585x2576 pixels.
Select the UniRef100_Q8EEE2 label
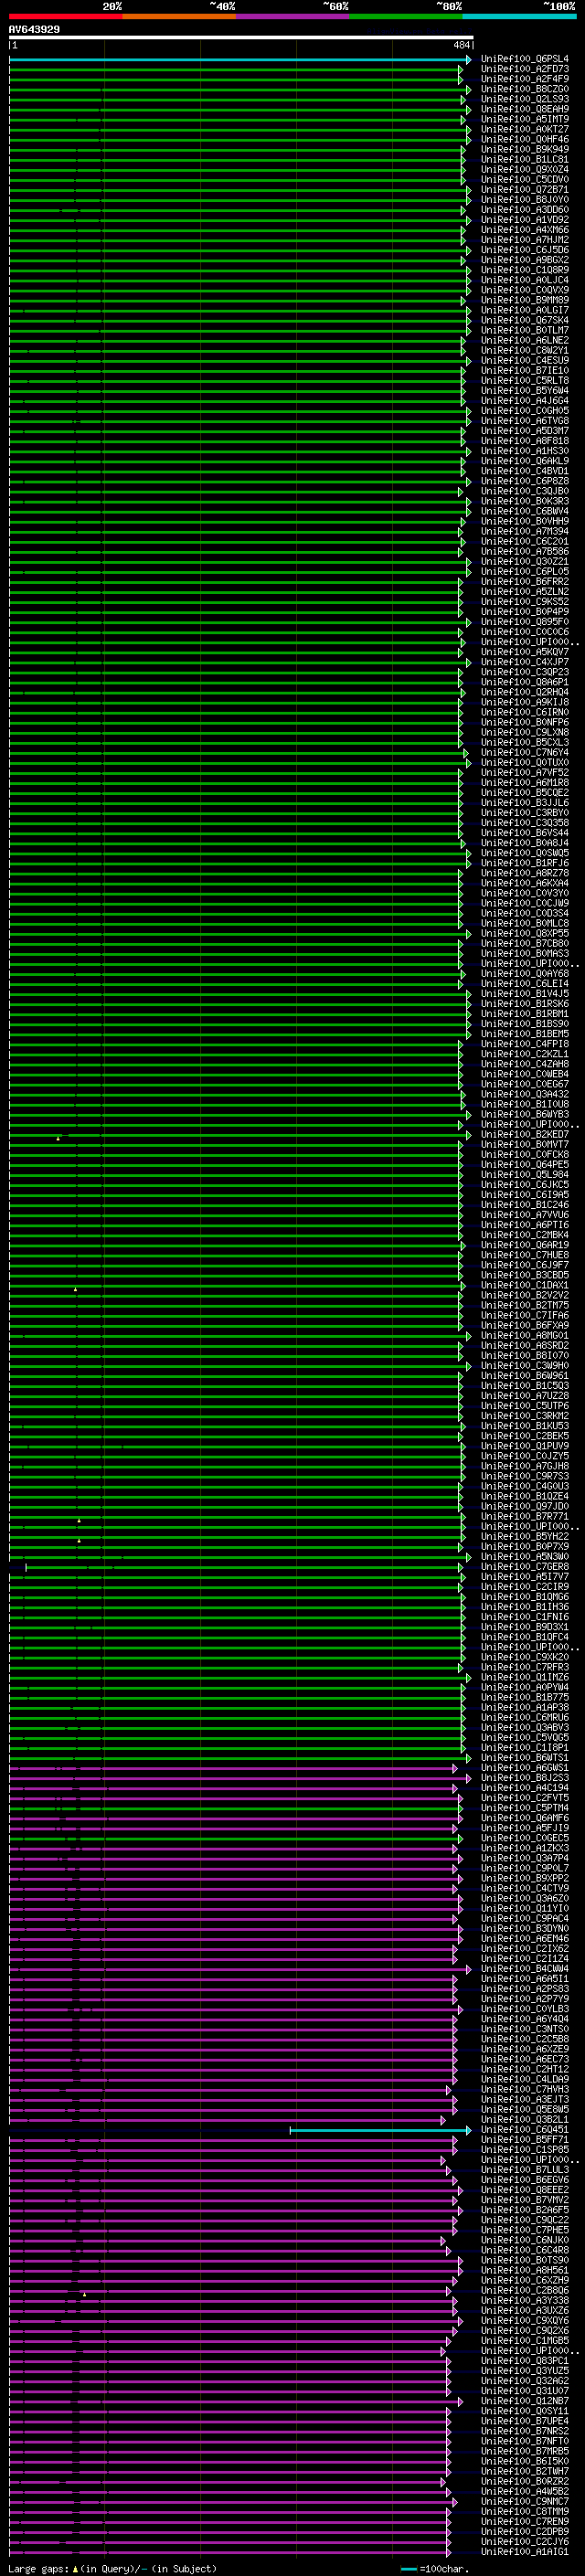(524, 2190)
